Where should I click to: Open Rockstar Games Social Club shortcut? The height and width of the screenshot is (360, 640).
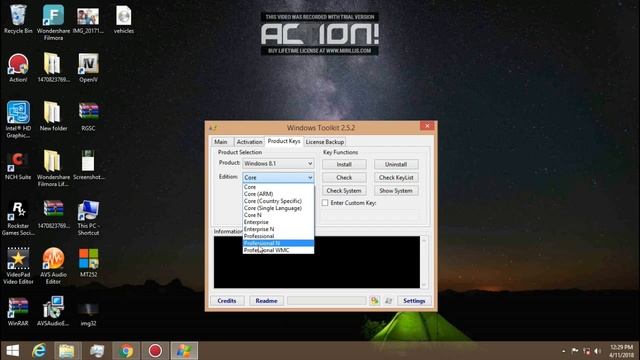tap(18, 218)
